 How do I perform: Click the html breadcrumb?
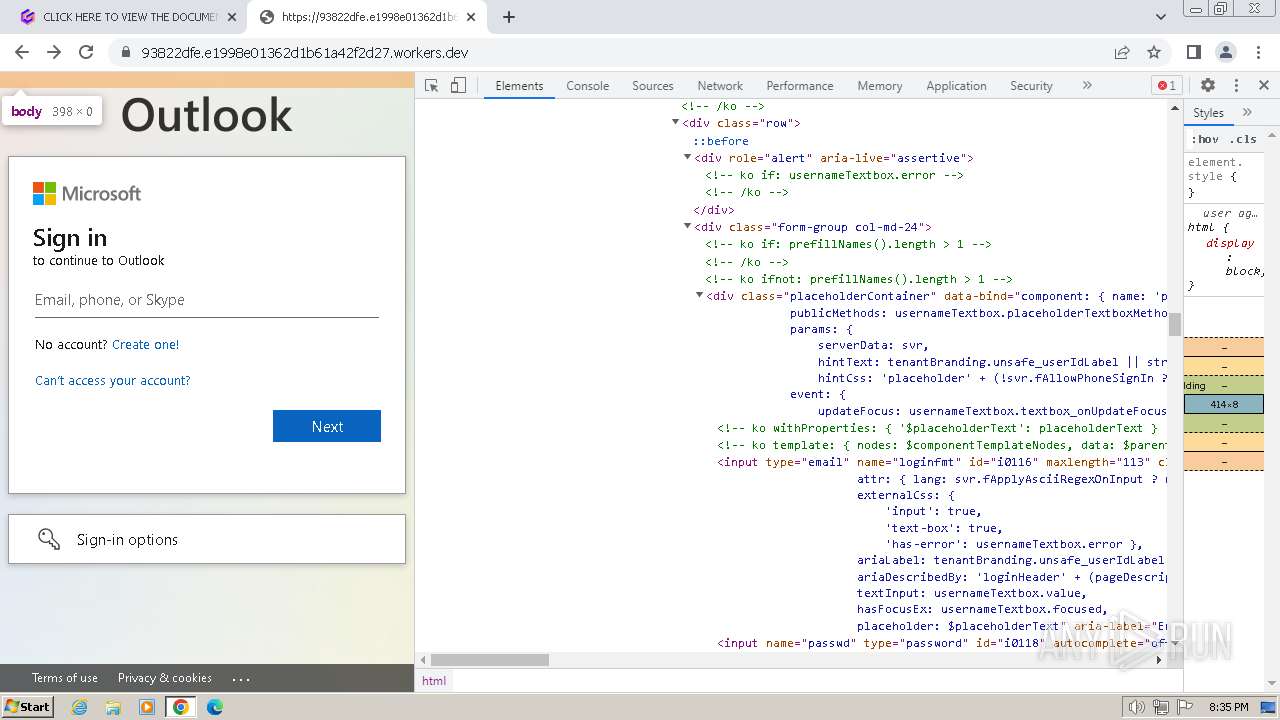[x=434, y=681]
